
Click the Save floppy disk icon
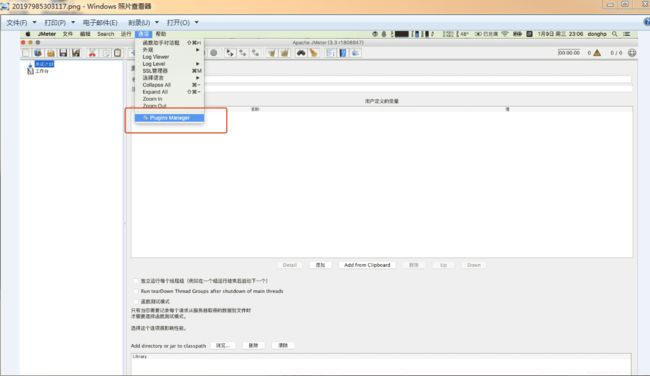click(x=63, y=53)
